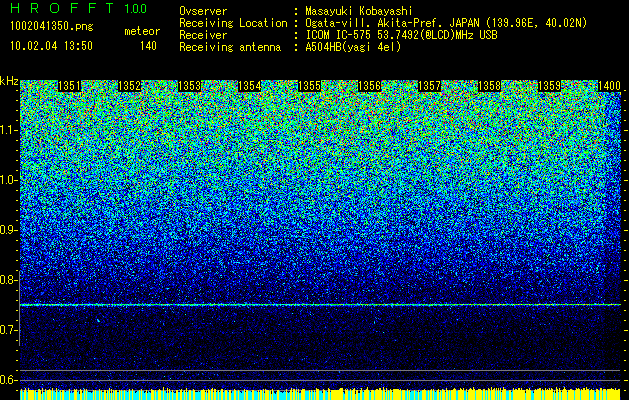This screenshot has height=400, width=629.
Task: Click the Receiving antenna label
Action: point(230,47)
